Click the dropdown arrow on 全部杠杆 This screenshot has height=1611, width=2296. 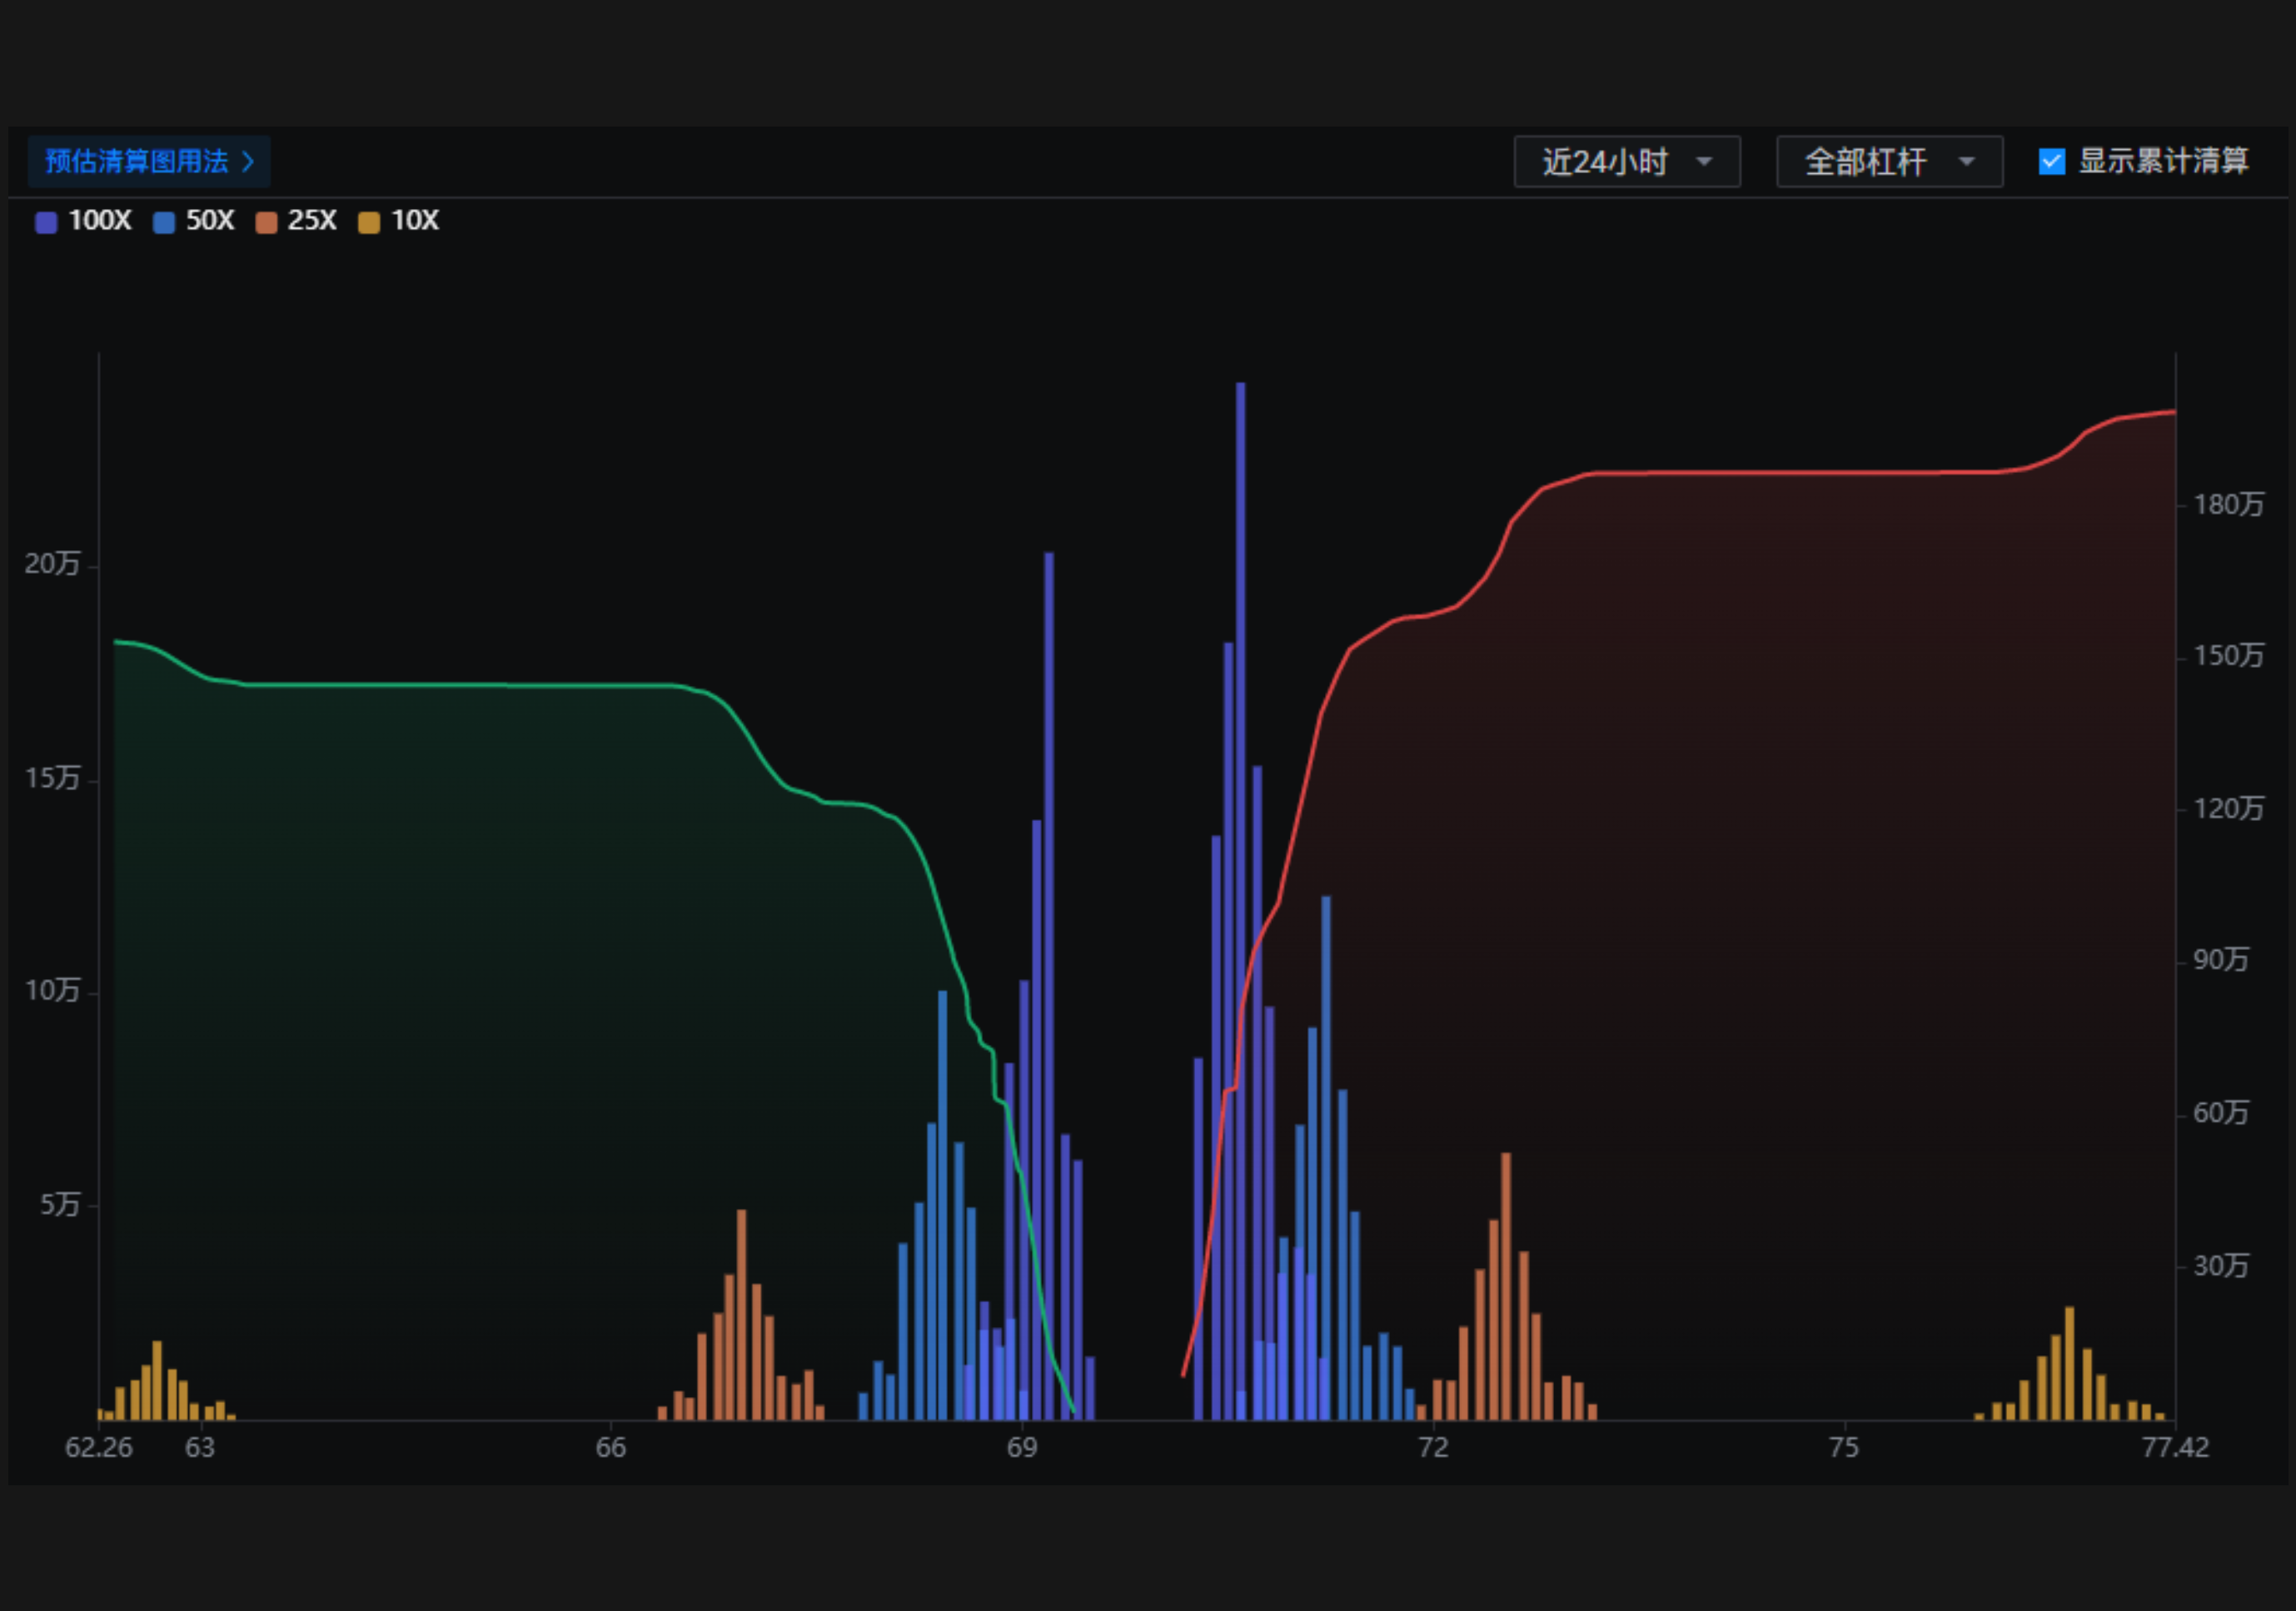(x=1966, y=161)
